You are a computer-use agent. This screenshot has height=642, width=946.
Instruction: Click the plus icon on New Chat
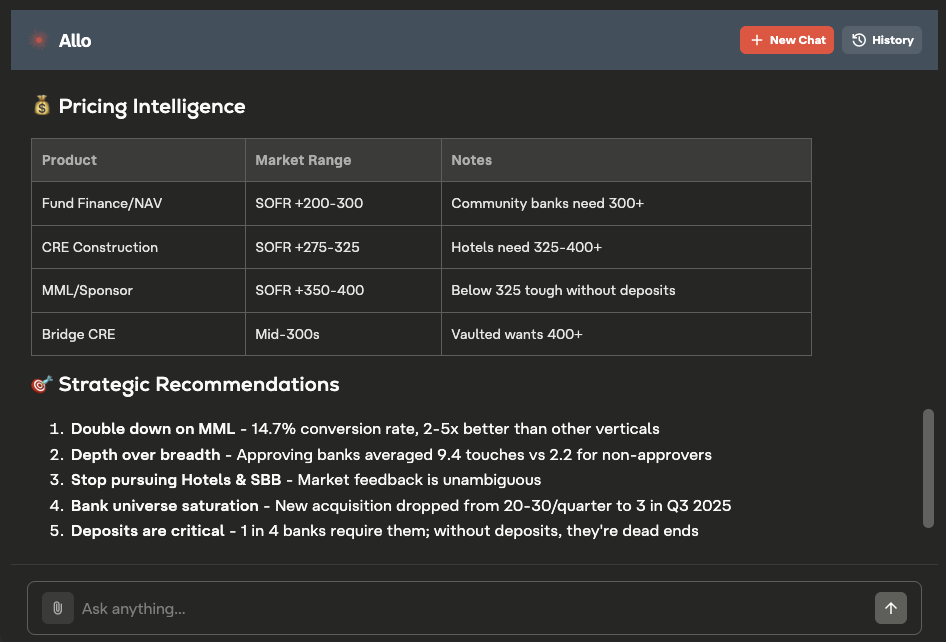pos(758,40)
